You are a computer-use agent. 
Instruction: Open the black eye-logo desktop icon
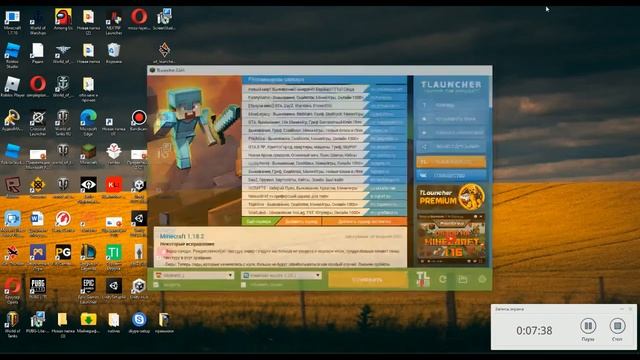[x=88, y=189]
